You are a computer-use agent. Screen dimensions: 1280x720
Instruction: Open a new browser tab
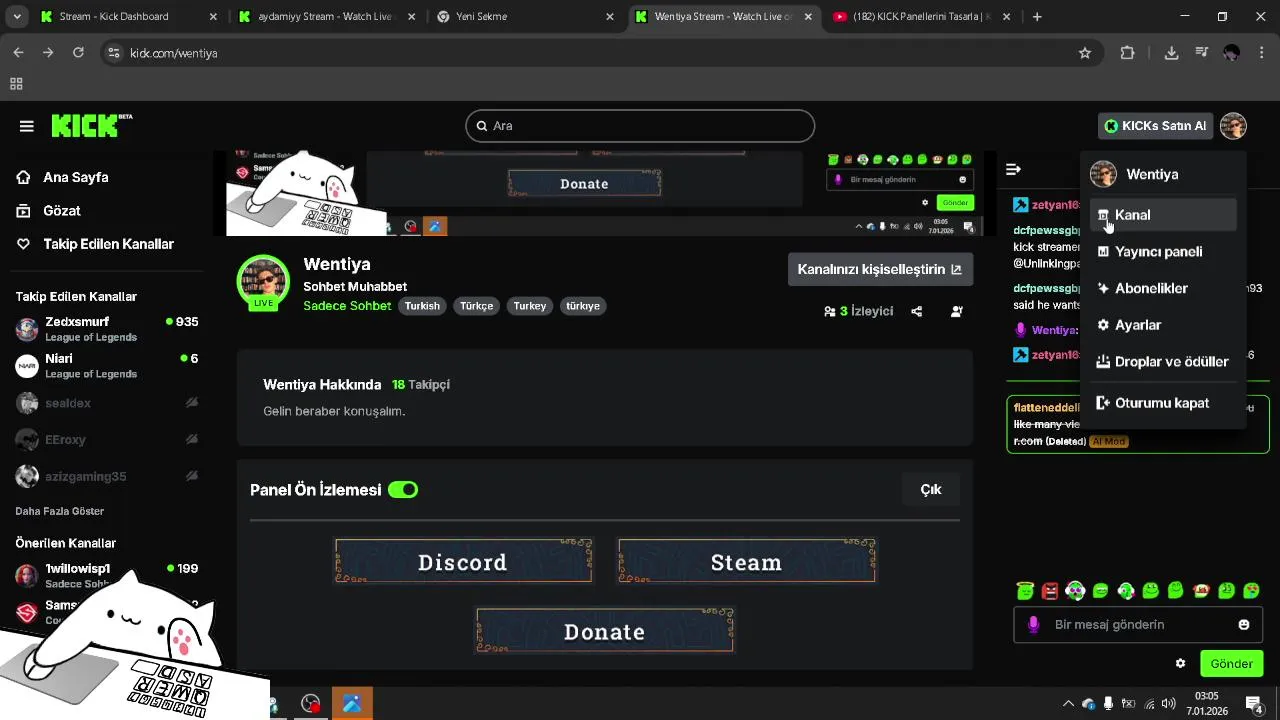pyautogui.click(x=1037, y=16)
